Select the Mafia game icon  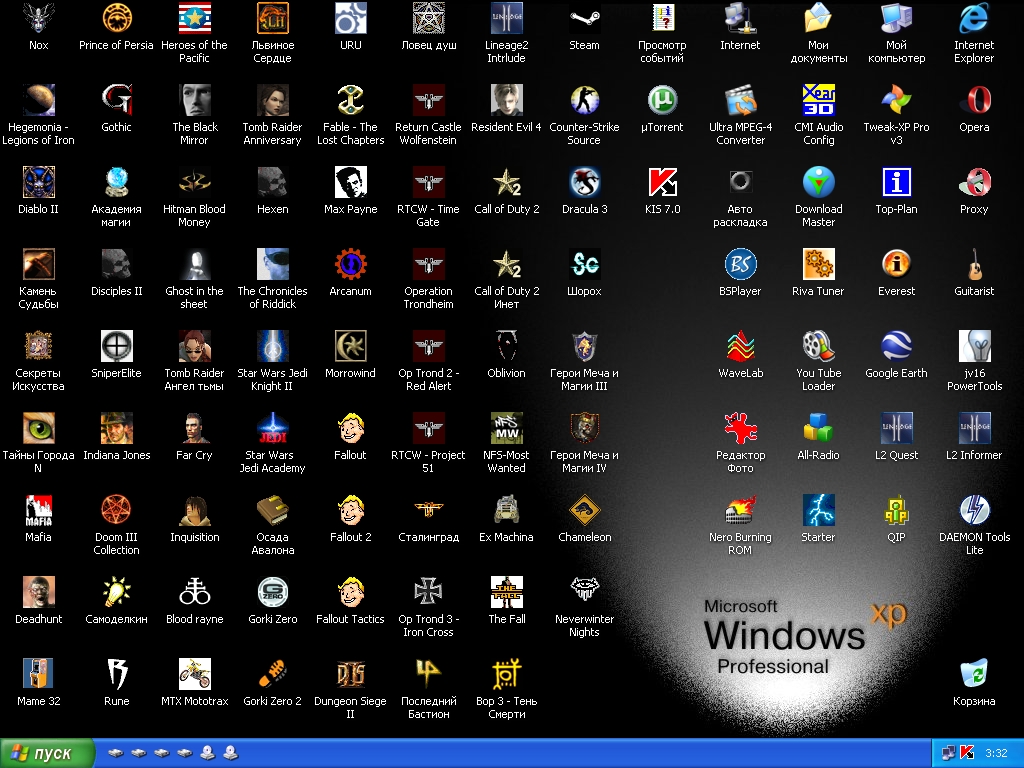tap(38, 510)
